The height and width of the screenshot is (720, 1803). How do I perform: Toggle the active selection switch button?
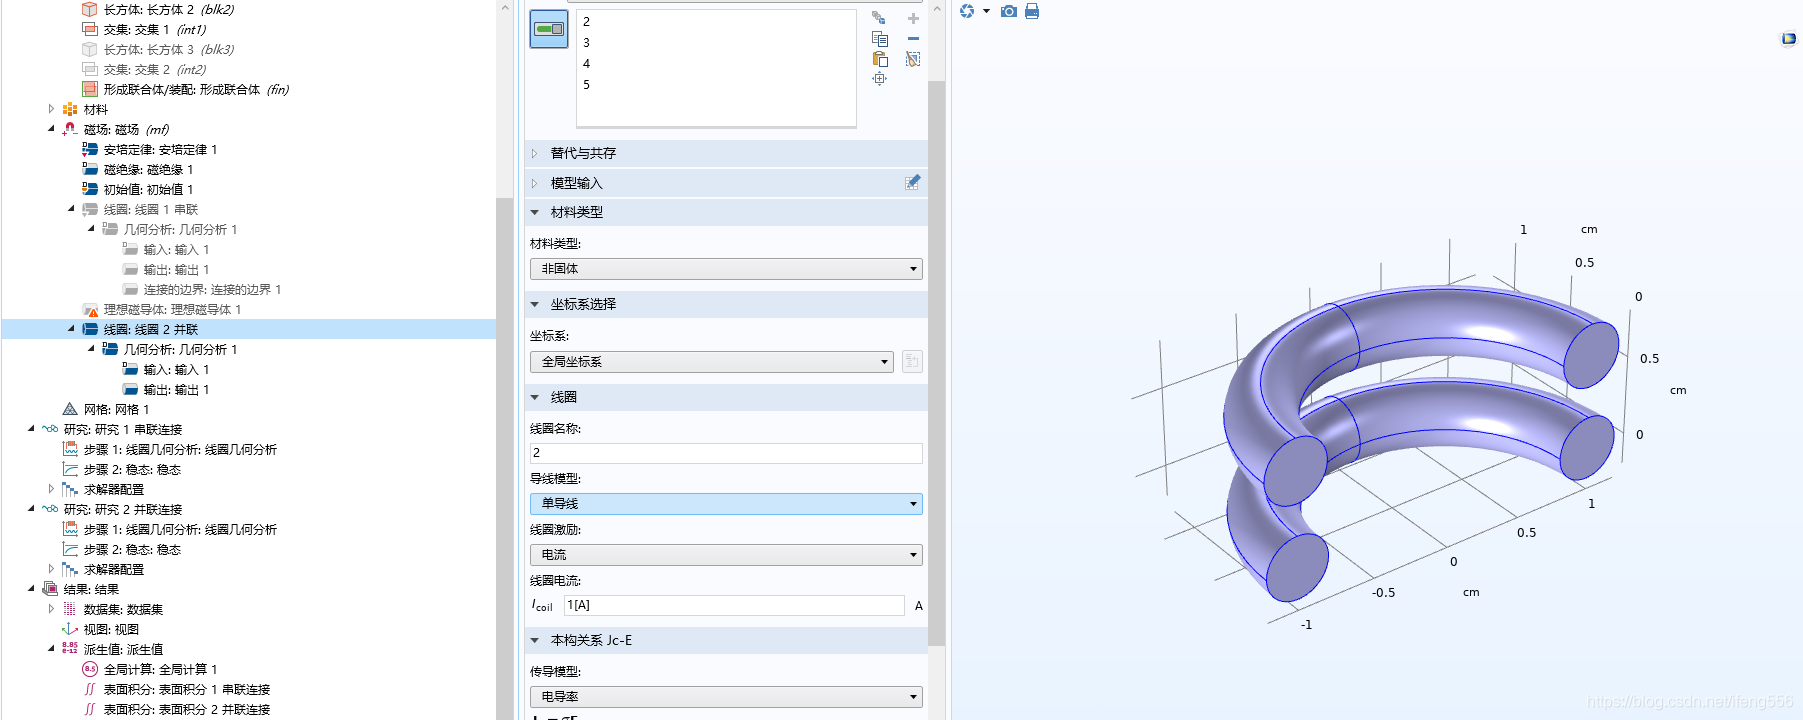pyautogui.click(x=549, y=29)
